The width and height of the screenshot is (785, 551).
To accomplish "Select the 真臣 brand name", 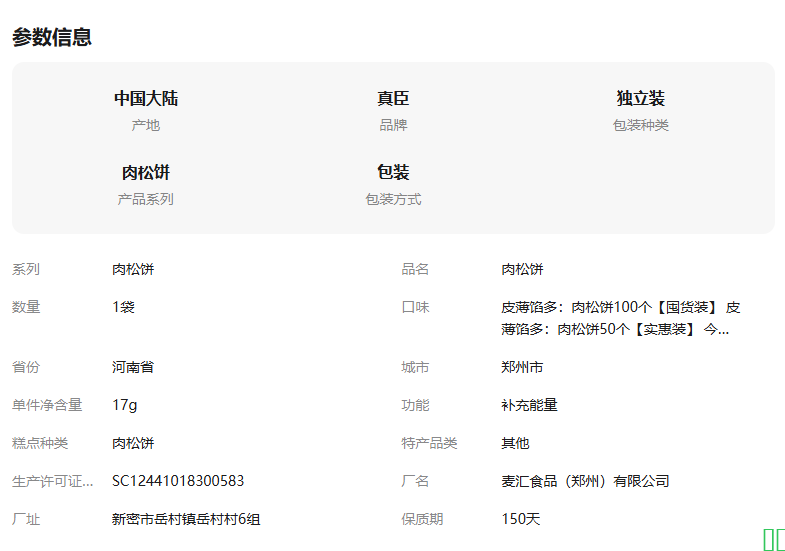I will coord(393,98).
